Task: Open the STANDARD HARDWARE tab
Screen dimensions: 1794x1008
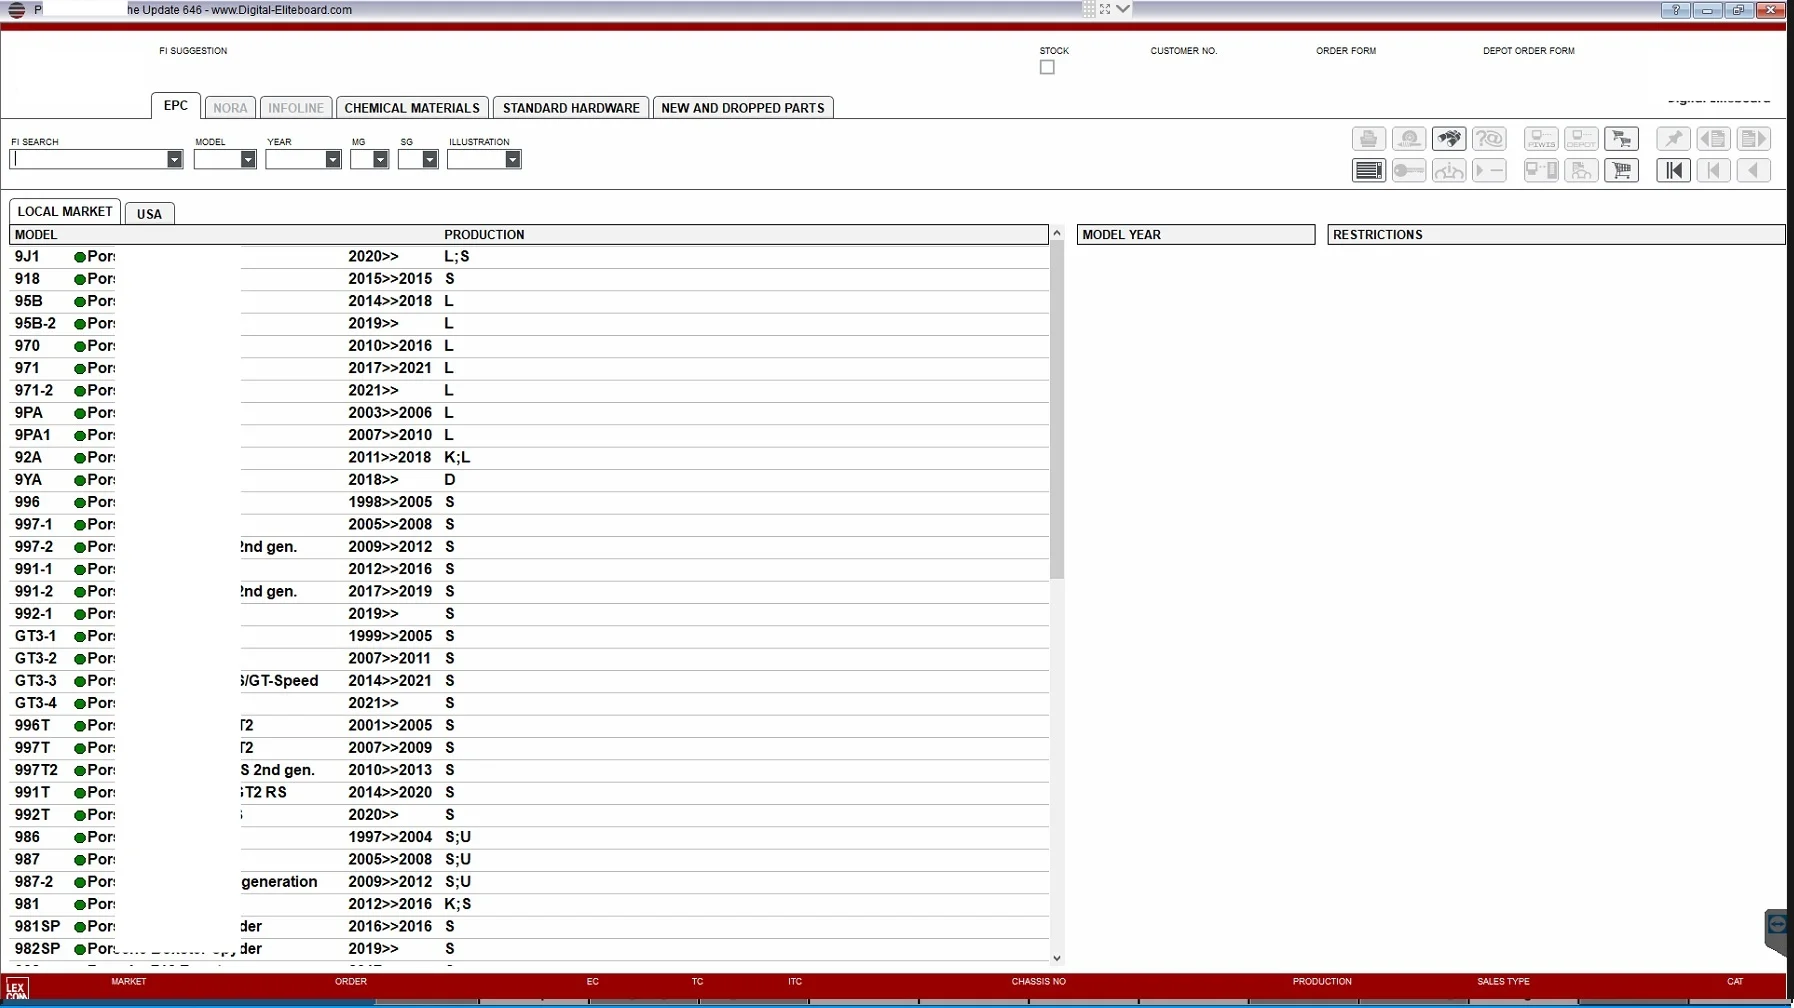Action: (571, 108)
